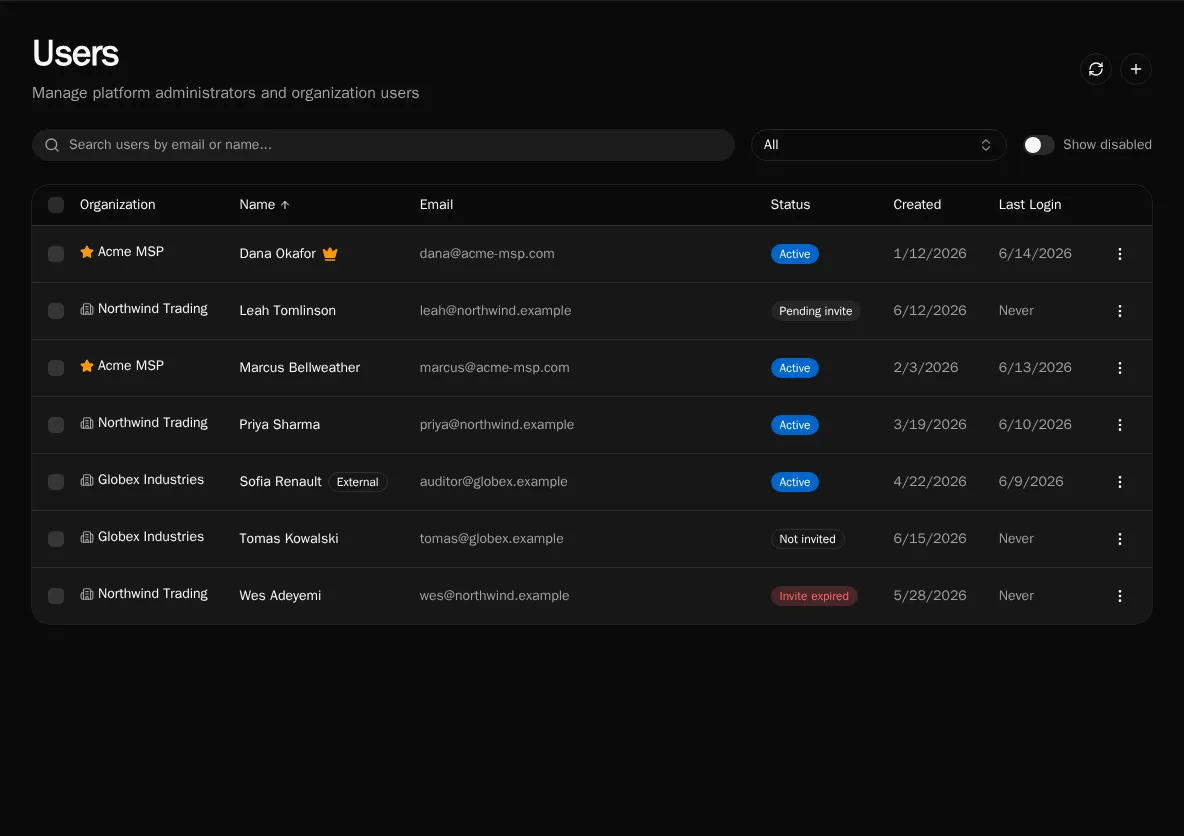Check the select-all header checkbox
1184x836 pixels.
click(x=56, y=205)
